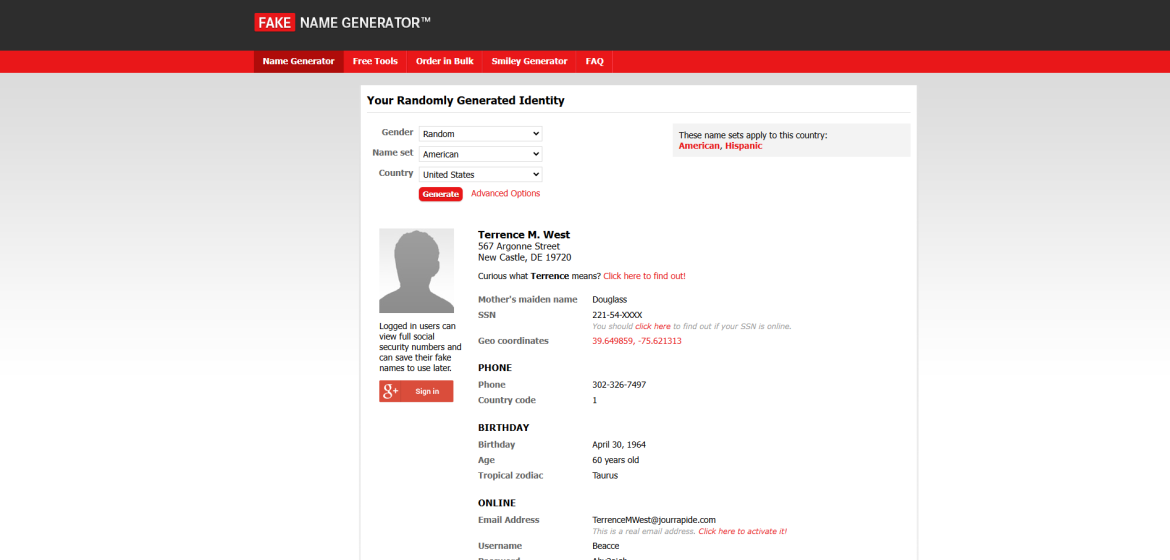
Task: Open the Advanced Options link
Action: pyautogui.click(x=505, y=193)
